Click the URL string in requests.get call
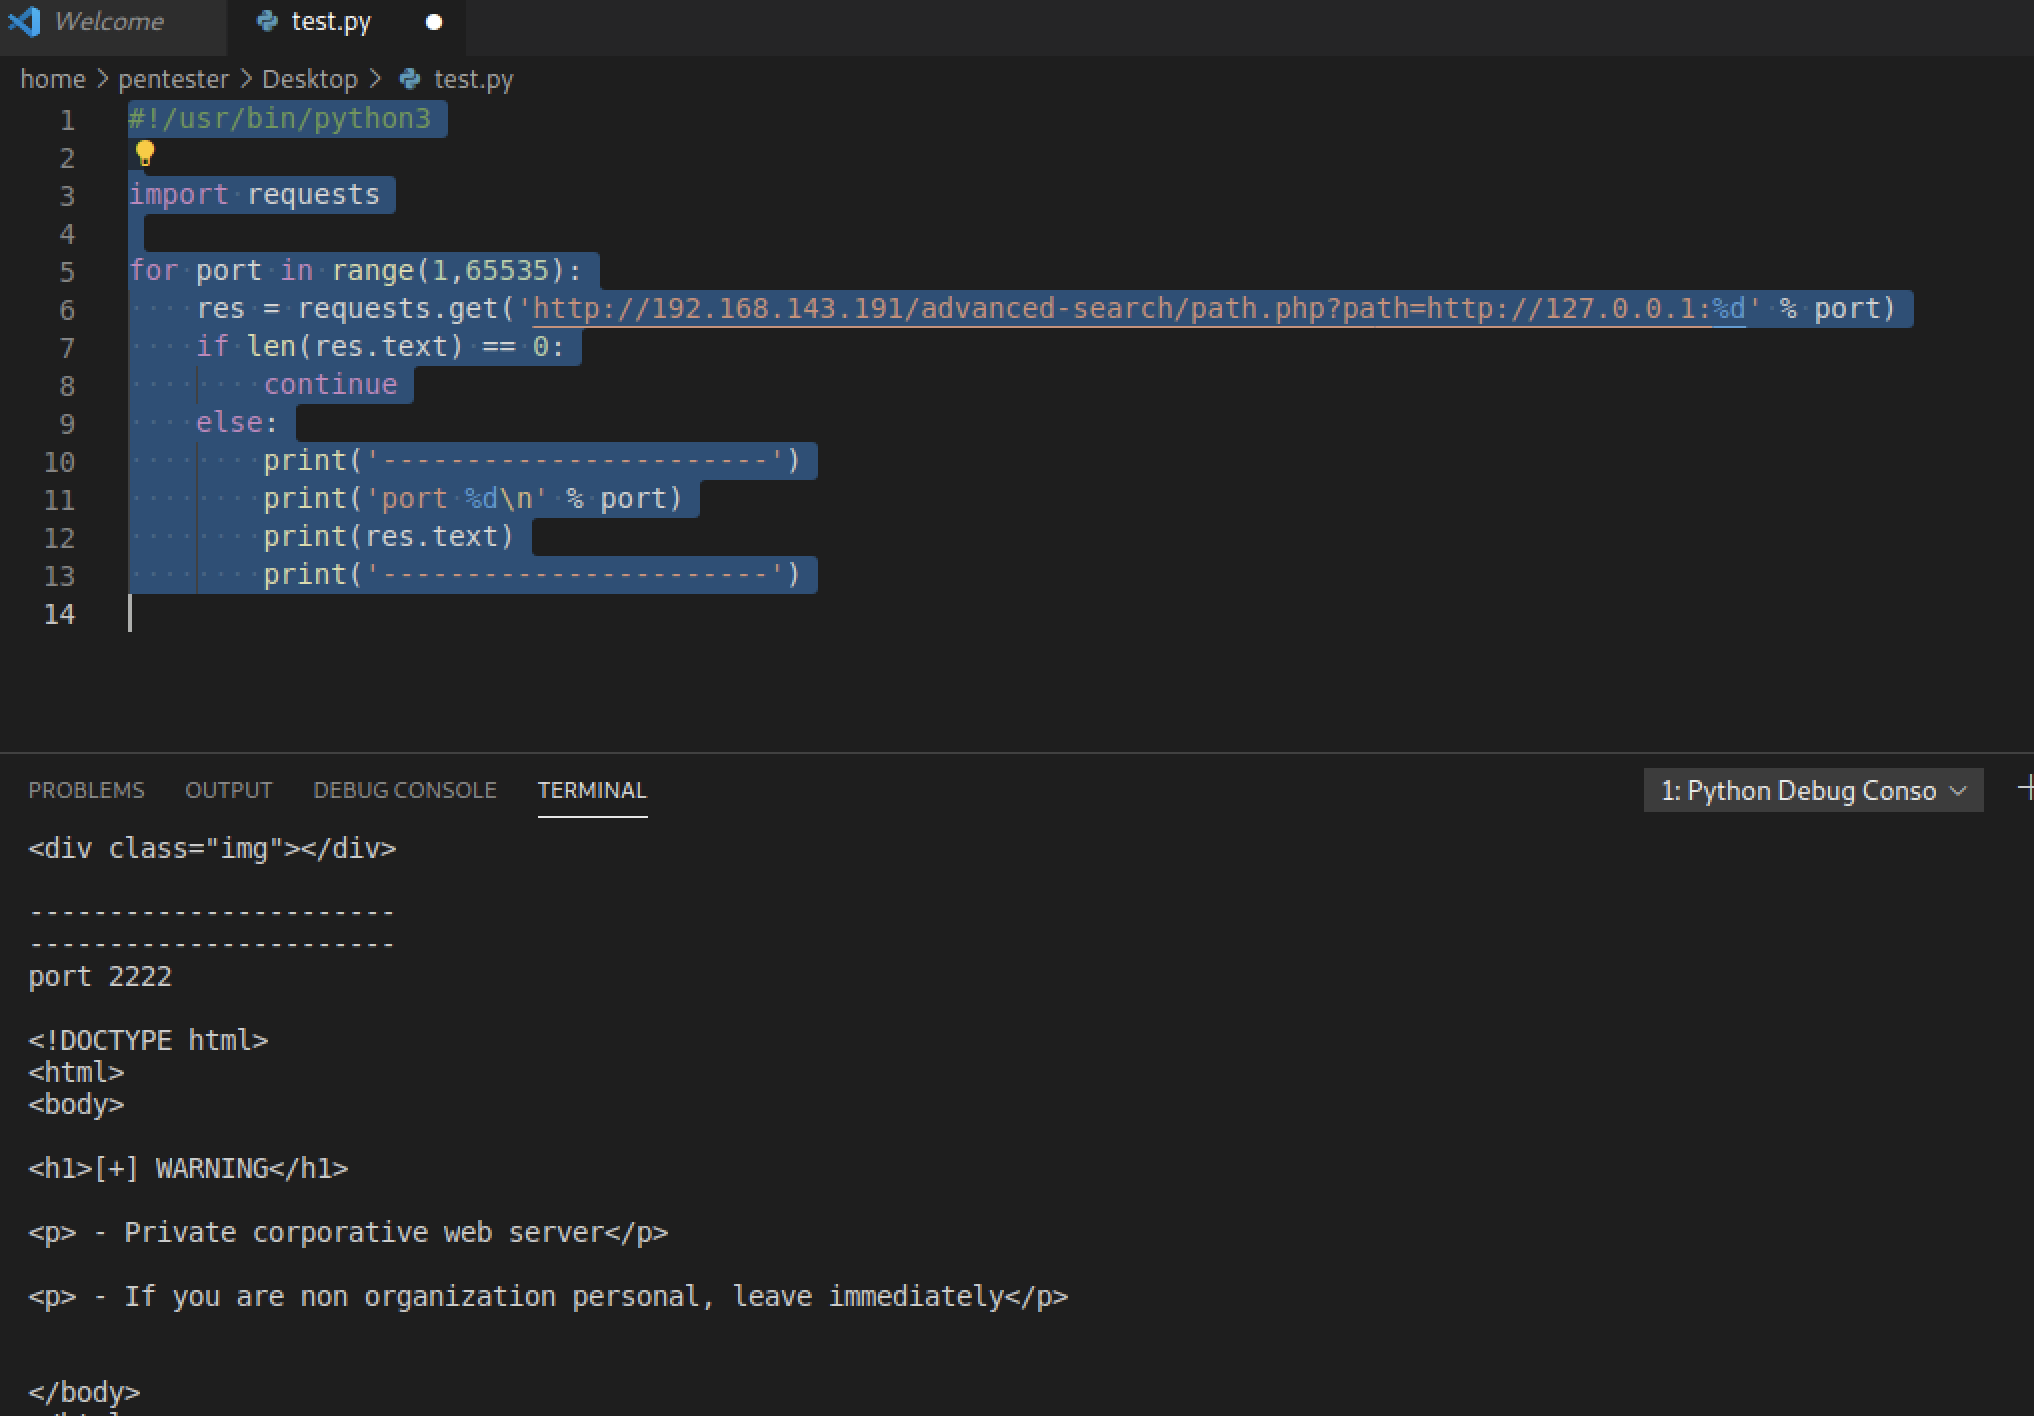 click(x=1139, y=309)
